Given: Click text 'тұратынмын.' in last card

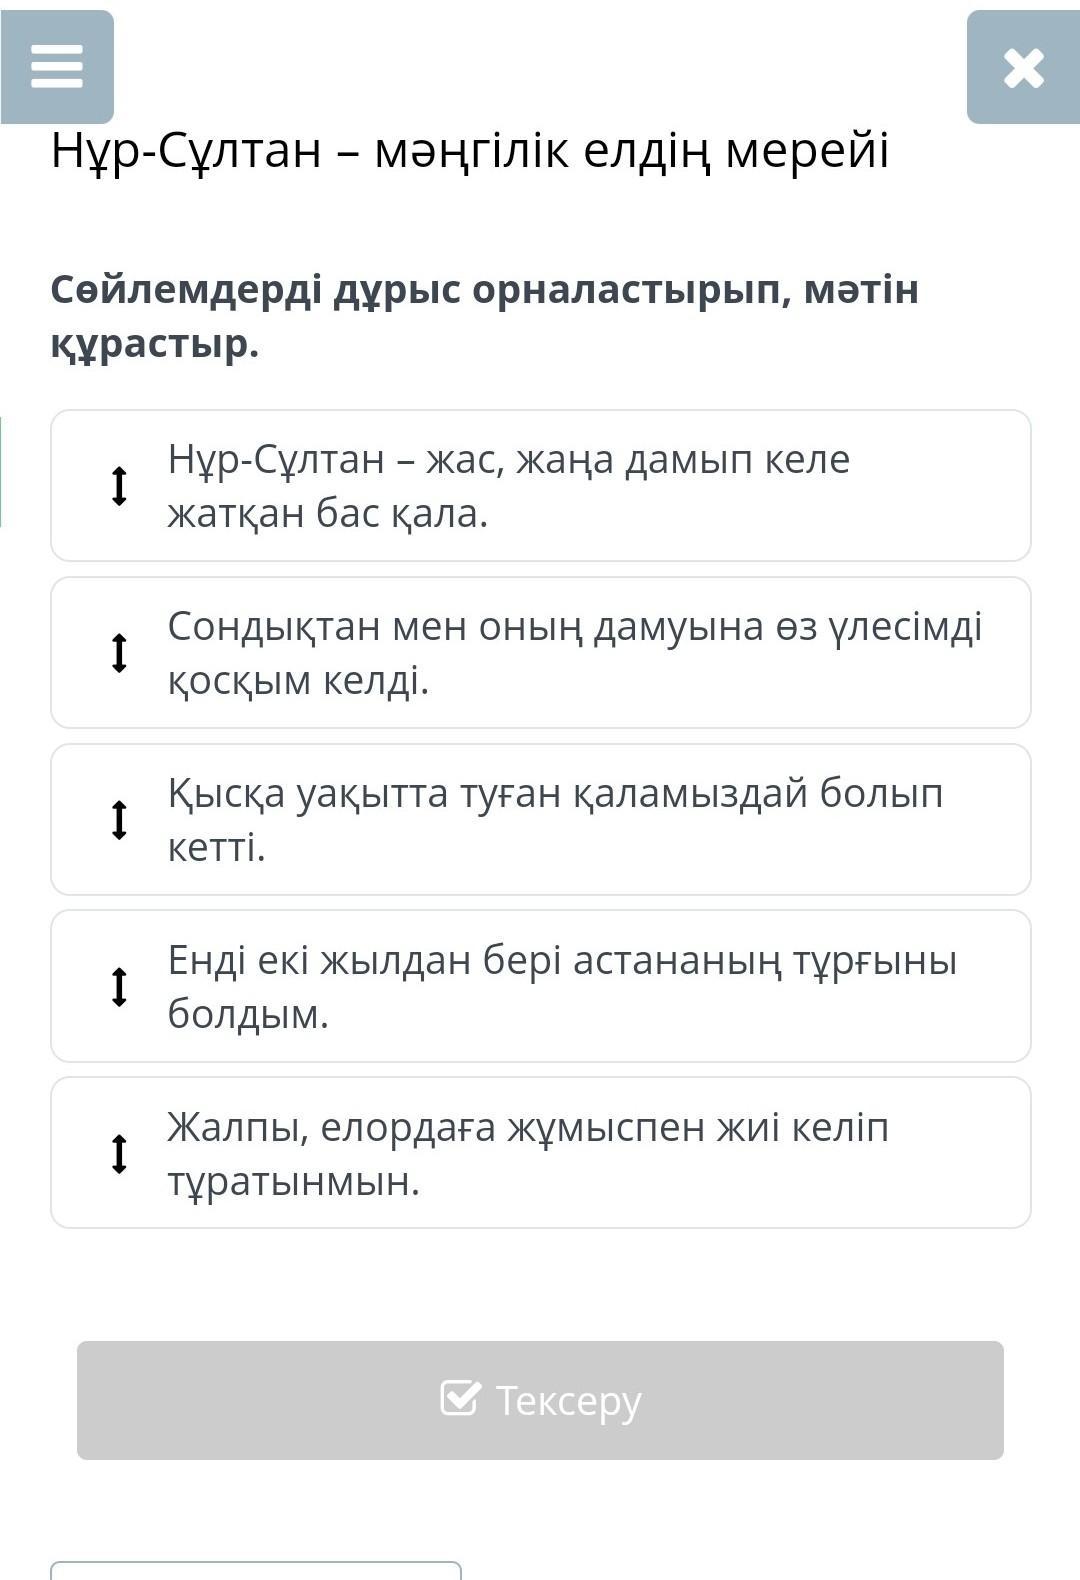Looking at the screenshot, I should click(x=294, y=1182).
